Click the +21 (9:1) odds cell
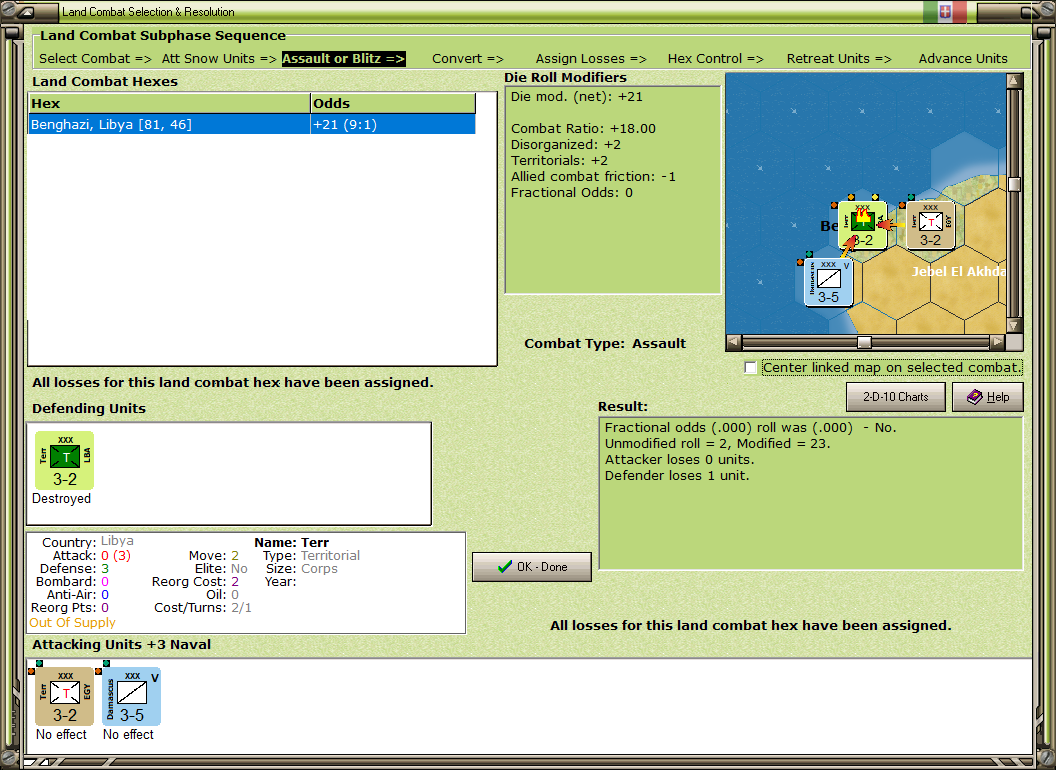Image resolution: width=1056 pixels, height=770 pixels. click(x=393, y=124)
